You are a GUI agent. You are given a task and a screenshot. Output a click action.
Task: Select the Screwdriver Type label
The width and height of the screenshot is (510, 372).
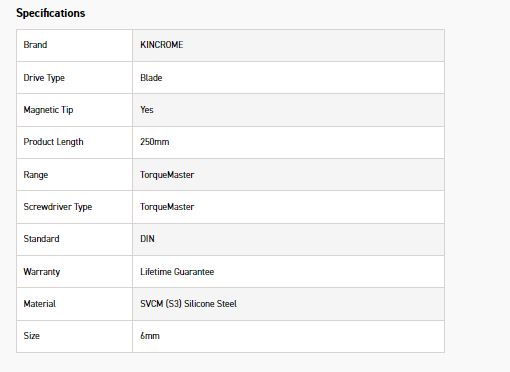pyautogui.click(x=58, y=207)
